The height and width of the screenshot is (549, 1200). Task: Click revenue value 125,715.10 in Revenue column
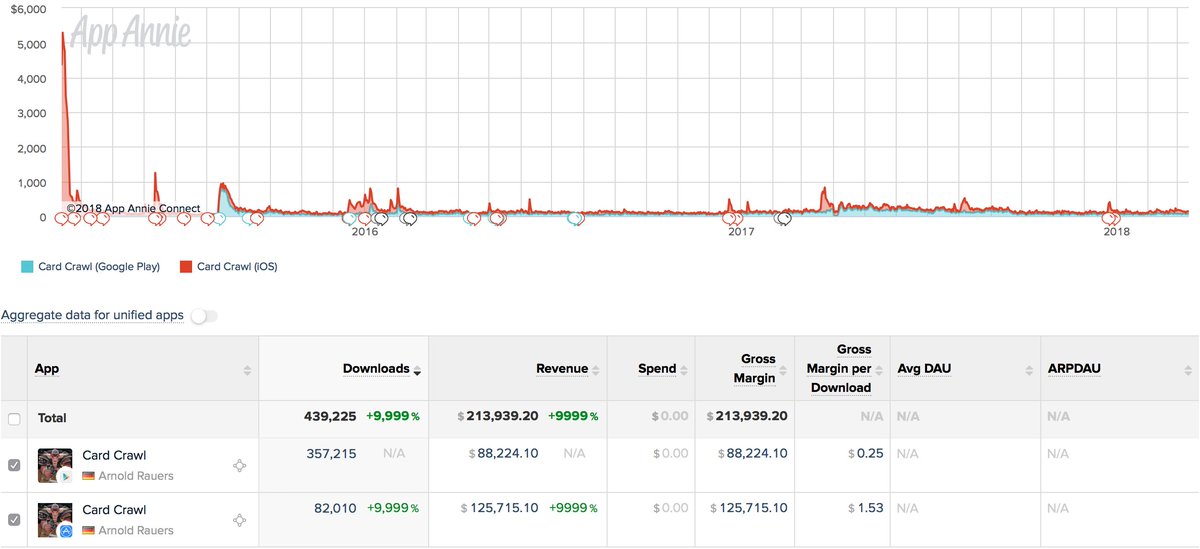click(x=505, y=508)
